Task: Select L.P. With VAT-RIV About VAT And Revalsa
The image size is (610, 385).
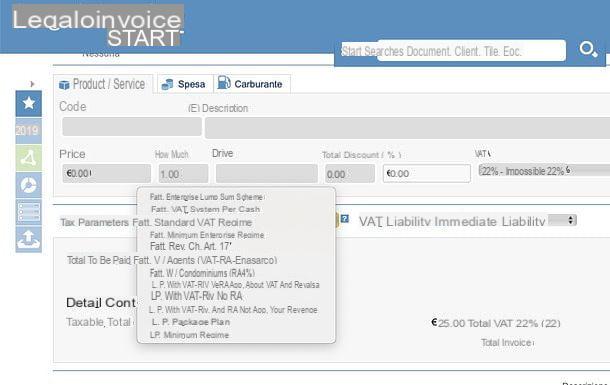Action: 235,285
